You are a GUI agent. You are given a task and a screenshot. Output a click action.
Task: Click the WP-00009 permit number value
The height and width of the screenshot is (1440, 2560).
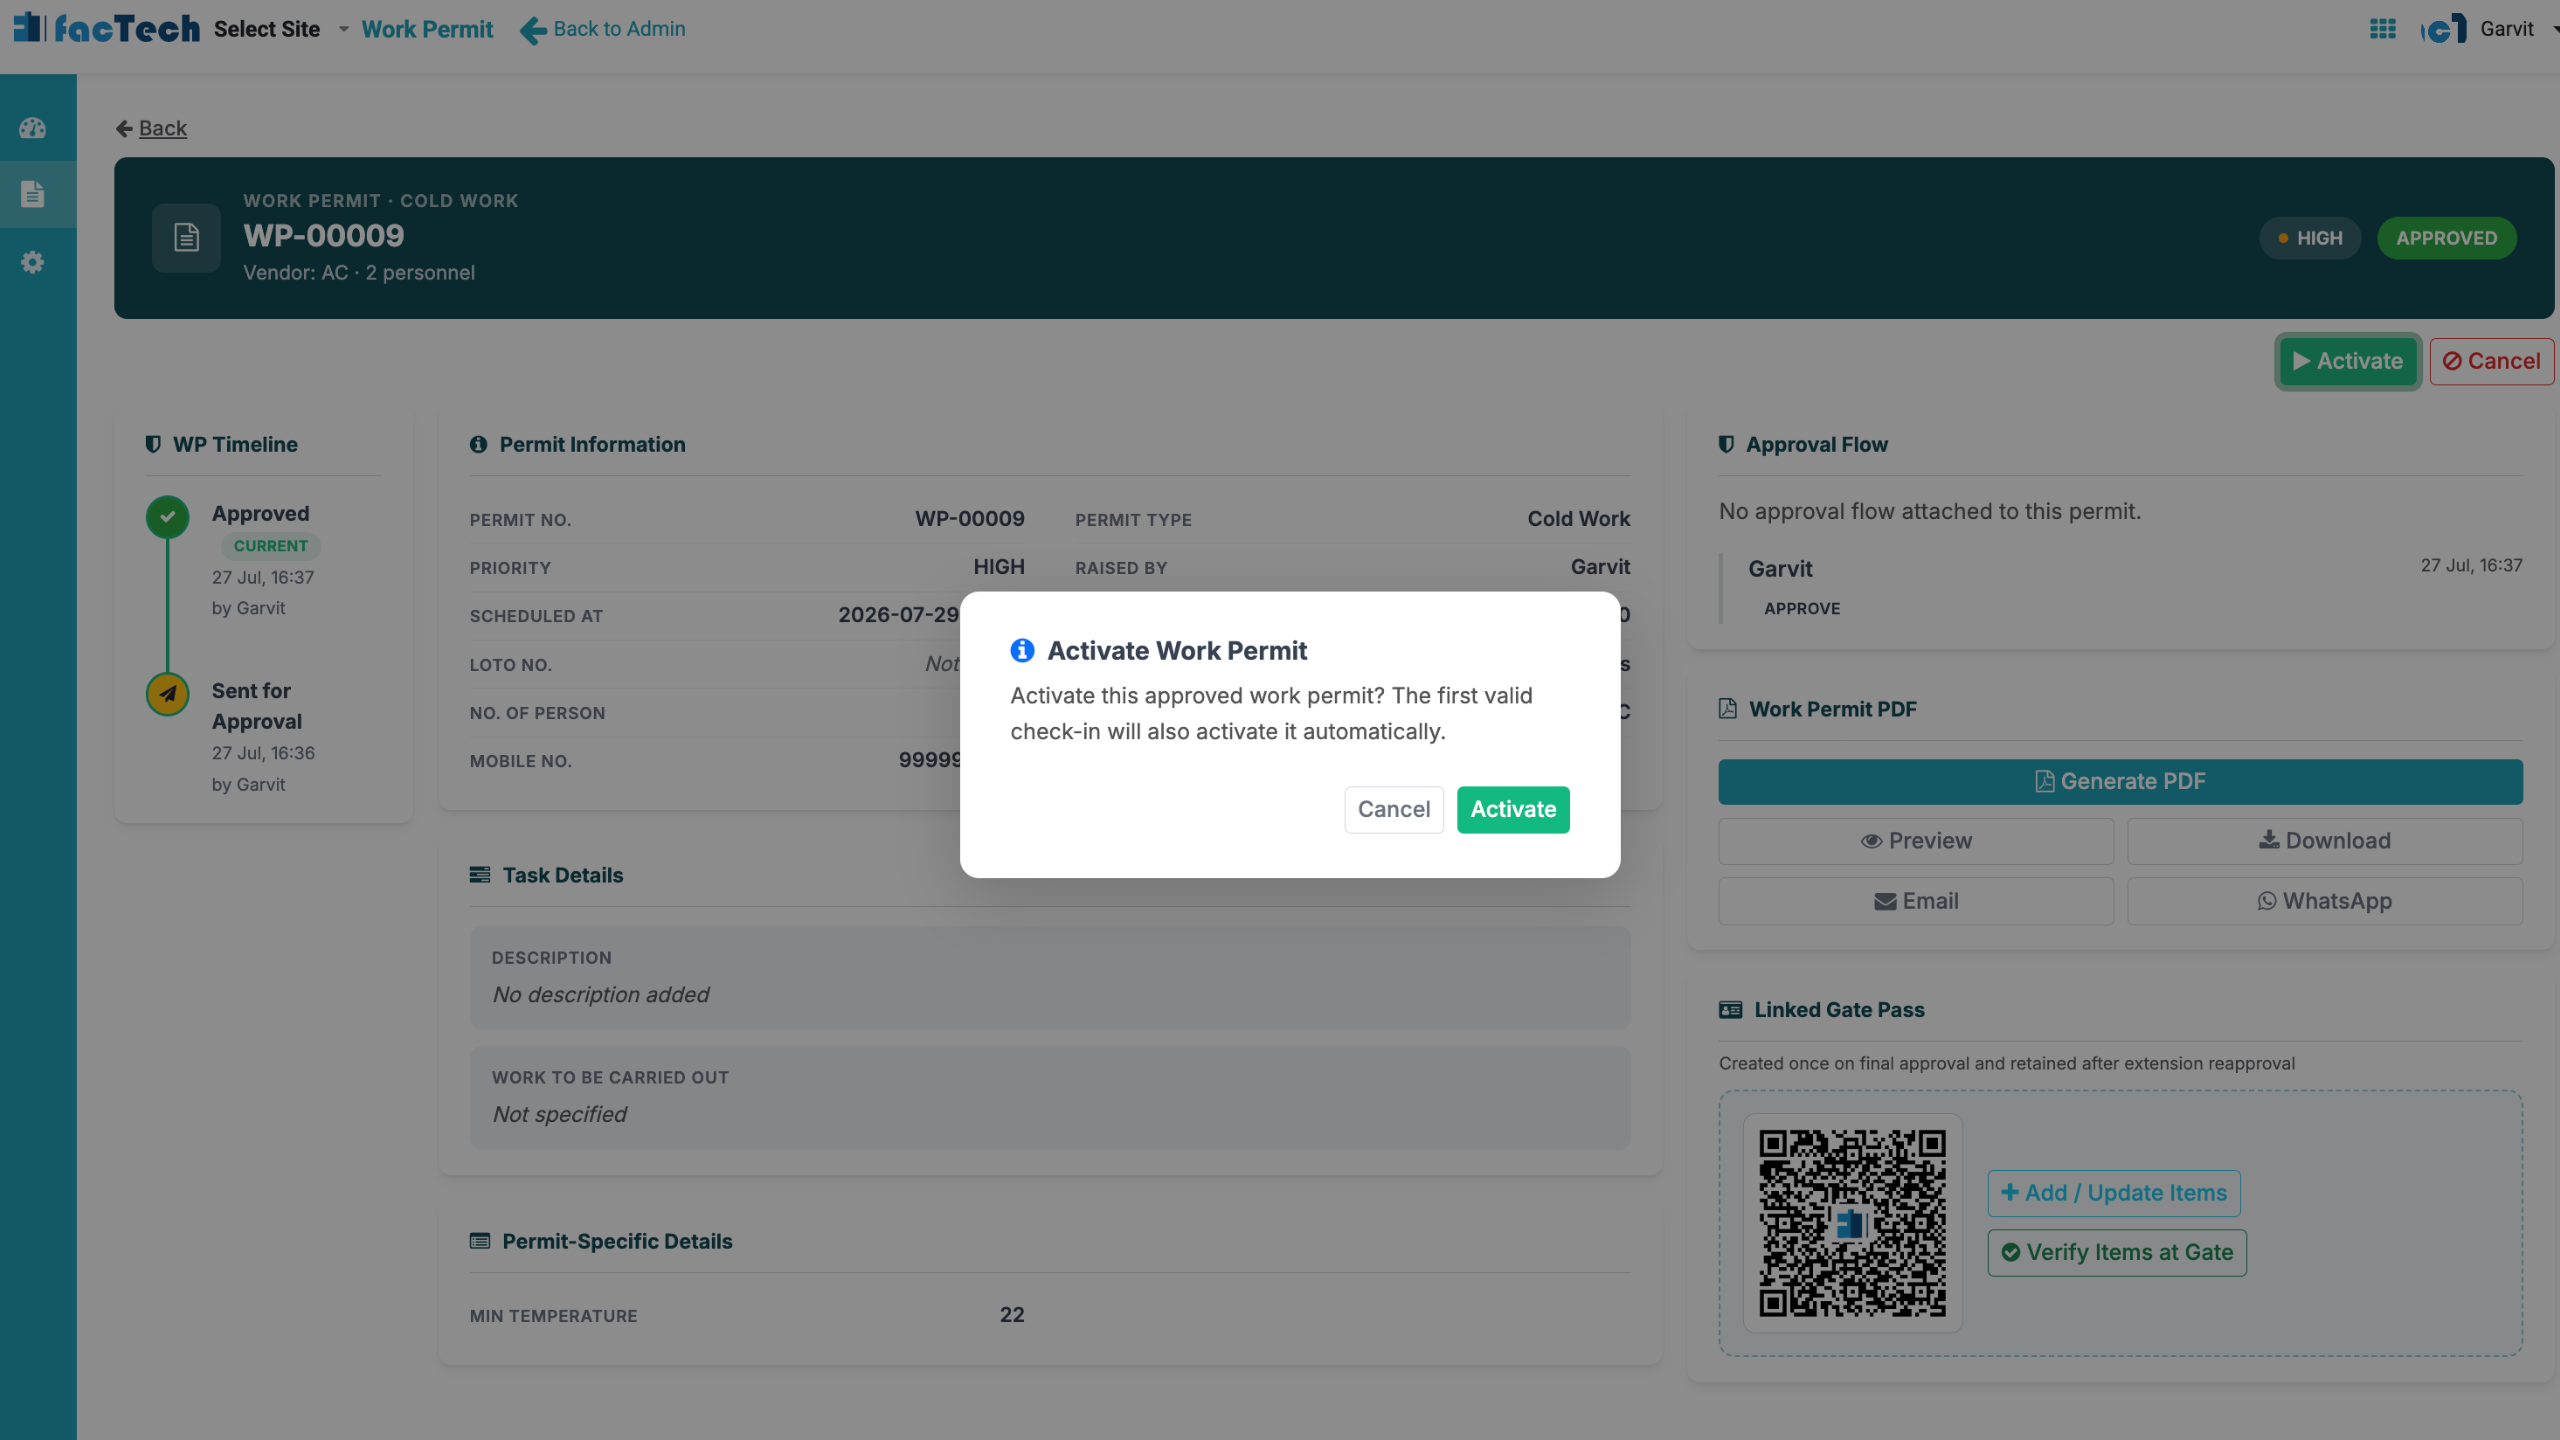969,519
